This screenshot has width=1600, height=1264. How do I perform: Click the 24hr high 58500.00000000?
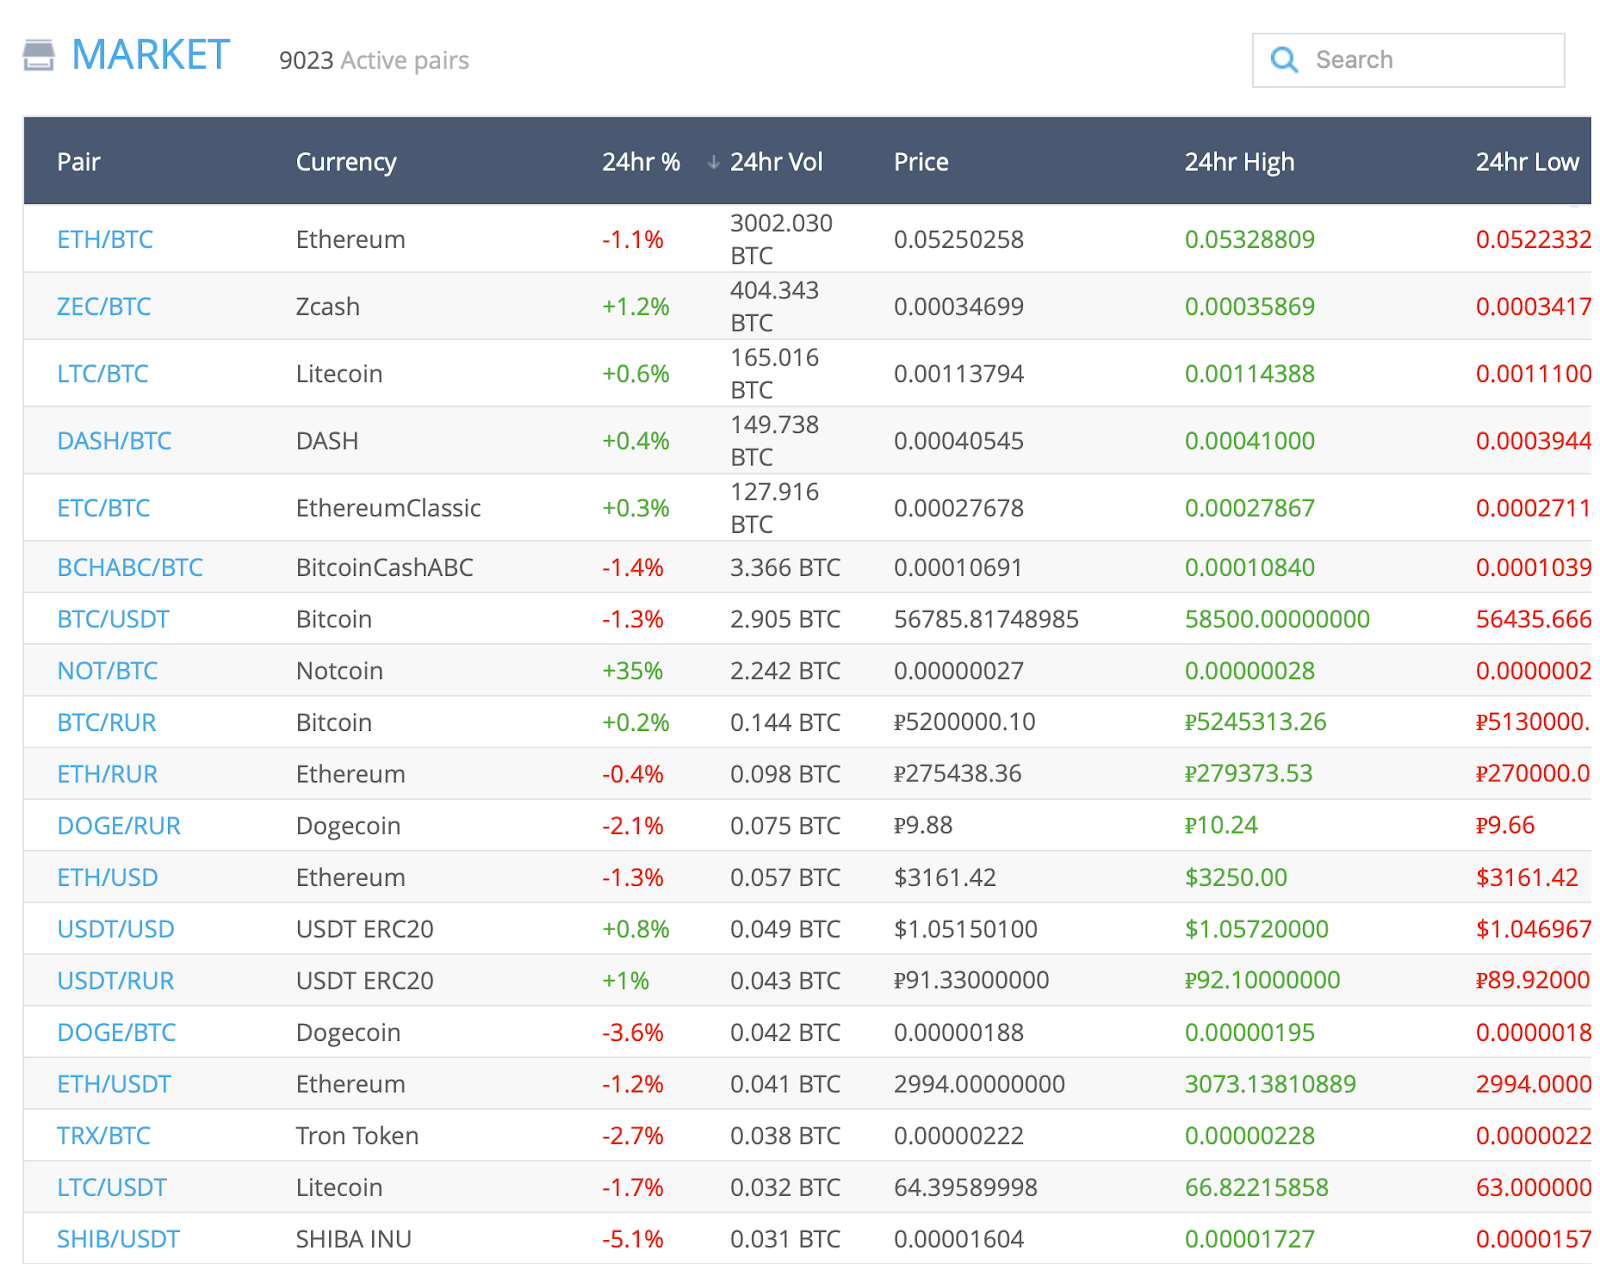point(1277,619)
